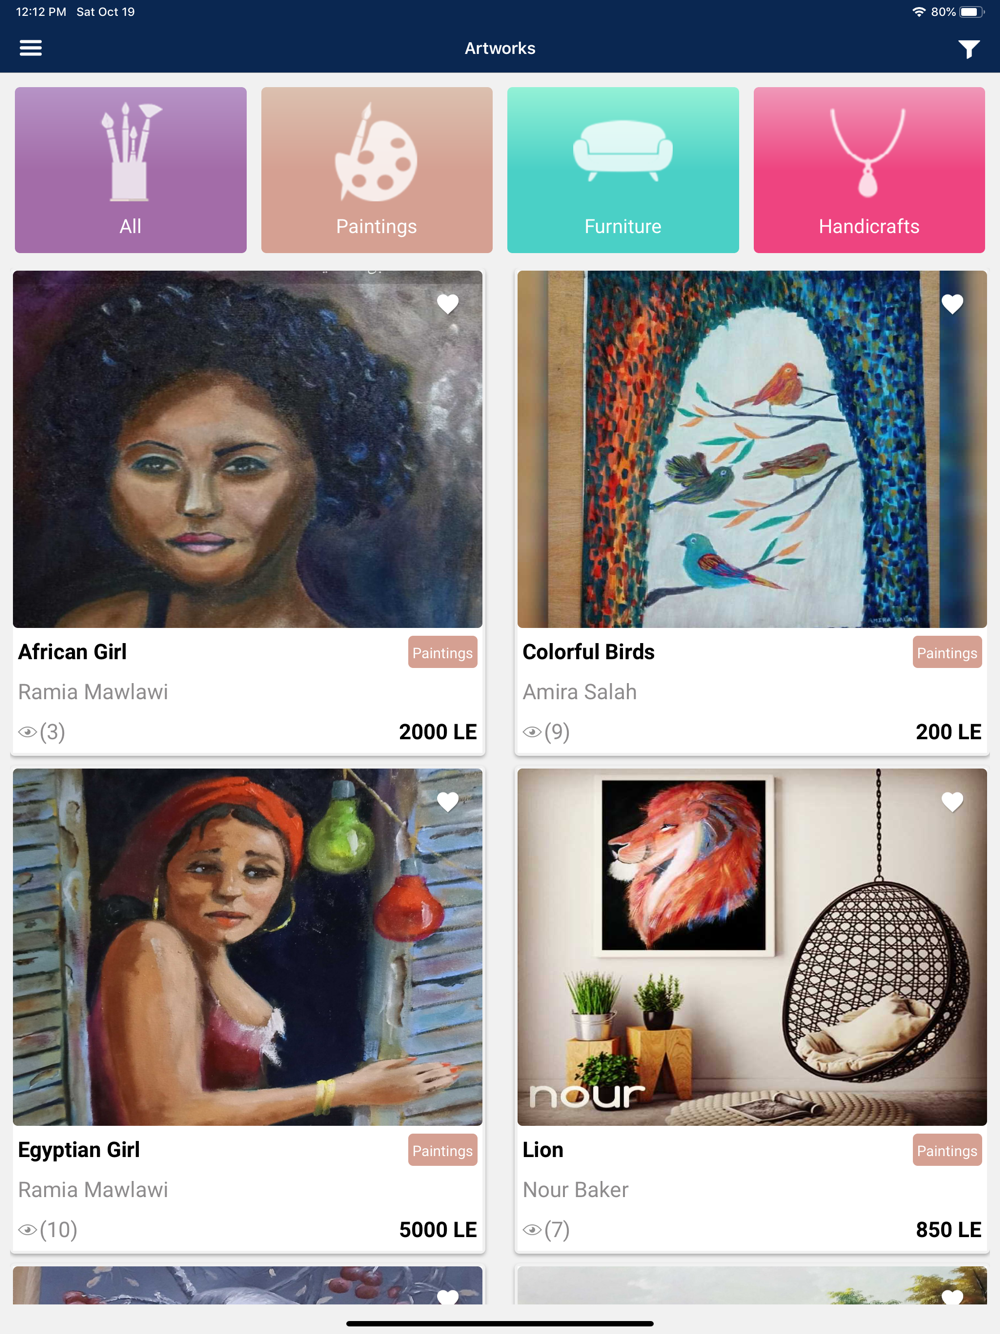
Task: Favorite the Colorful Birds painting
Action: [952, 303]
